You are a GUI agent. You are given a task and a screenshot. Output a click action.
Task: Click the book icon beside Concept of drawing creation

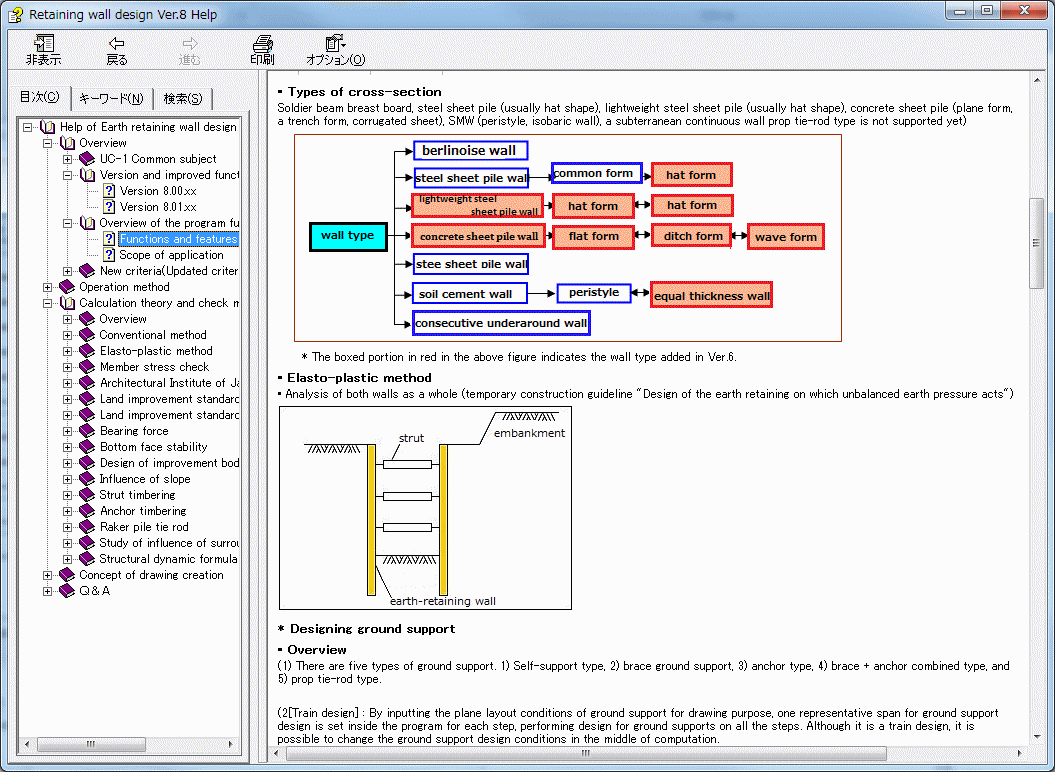[x=67, y=575]
